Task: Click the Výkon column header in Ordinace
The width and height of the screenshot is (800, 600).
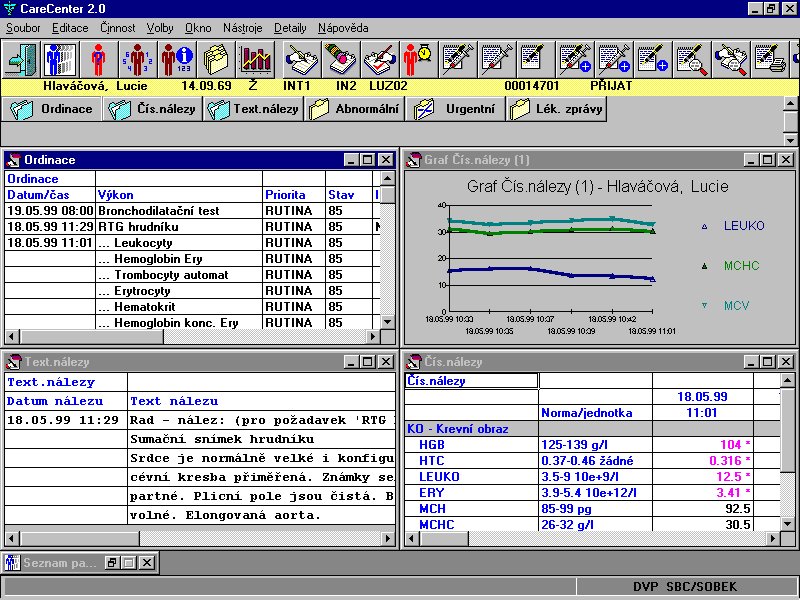Action: pos(116,195)
